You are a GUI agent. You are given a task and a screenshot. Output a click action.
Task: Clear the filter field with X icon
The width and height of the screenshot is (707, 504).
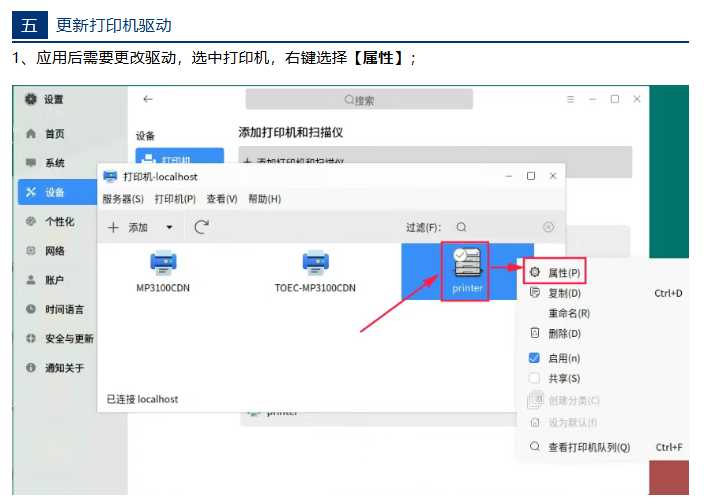548,227
